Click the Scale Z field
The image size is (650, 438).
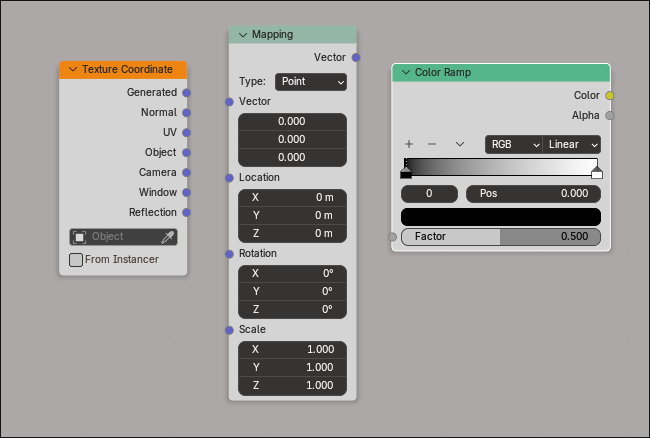[292, 386]
